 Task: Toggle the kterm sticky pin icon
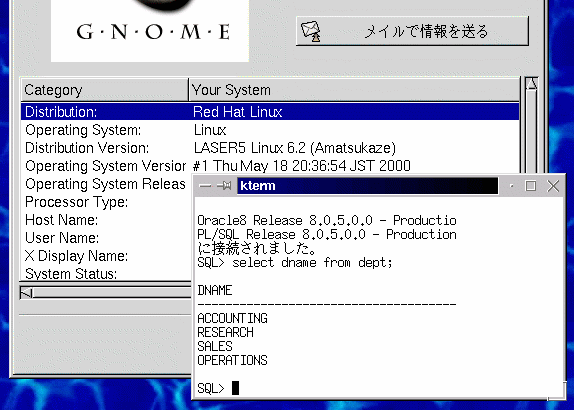click(224, 186)
